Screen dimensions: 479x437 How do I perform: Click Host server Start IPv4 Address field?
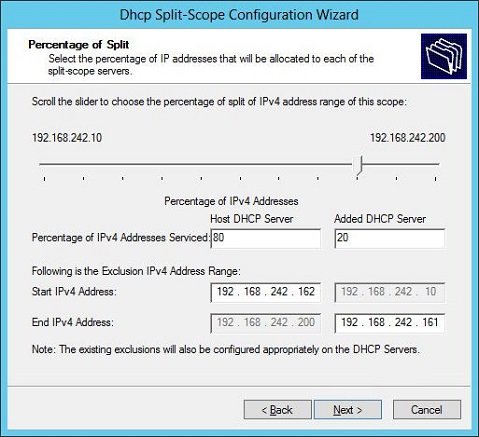[x=266, y=292]
